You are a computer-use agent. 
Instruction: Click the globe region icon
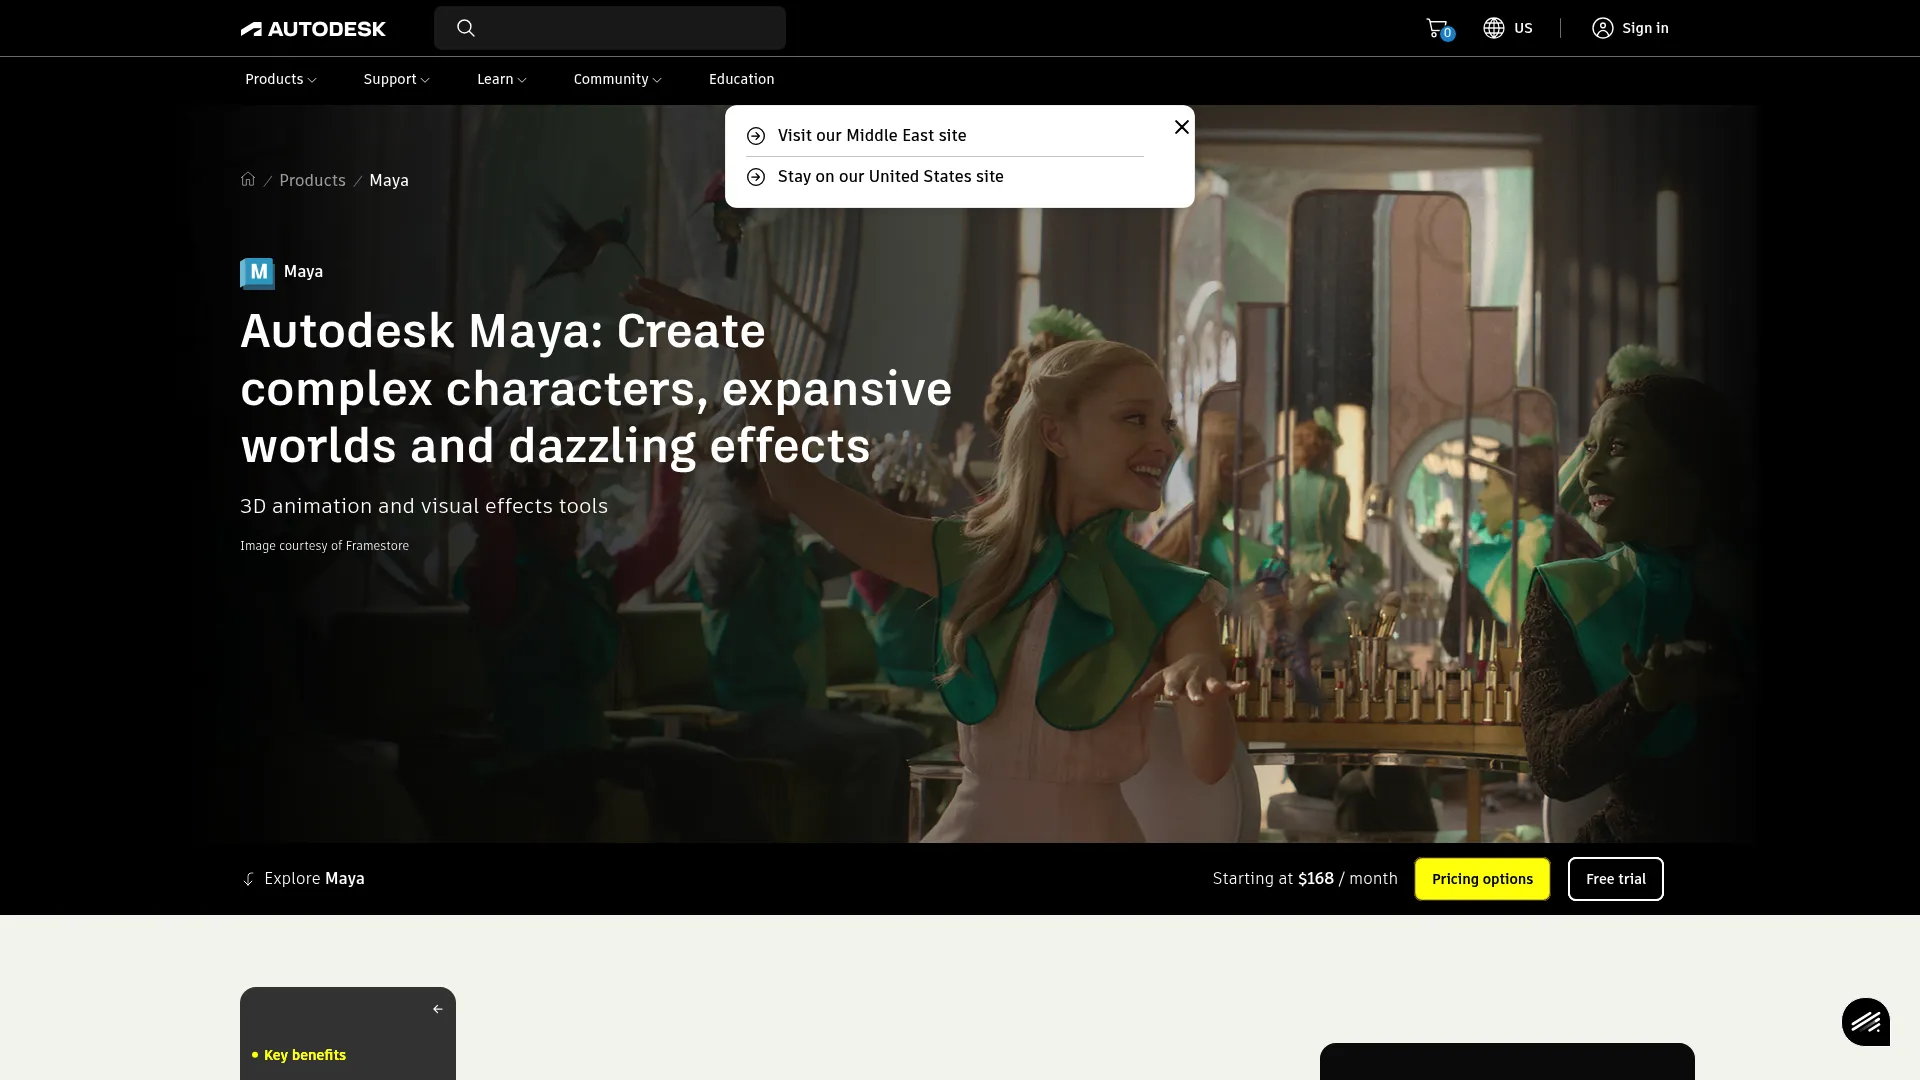(x=1494, y=28)
